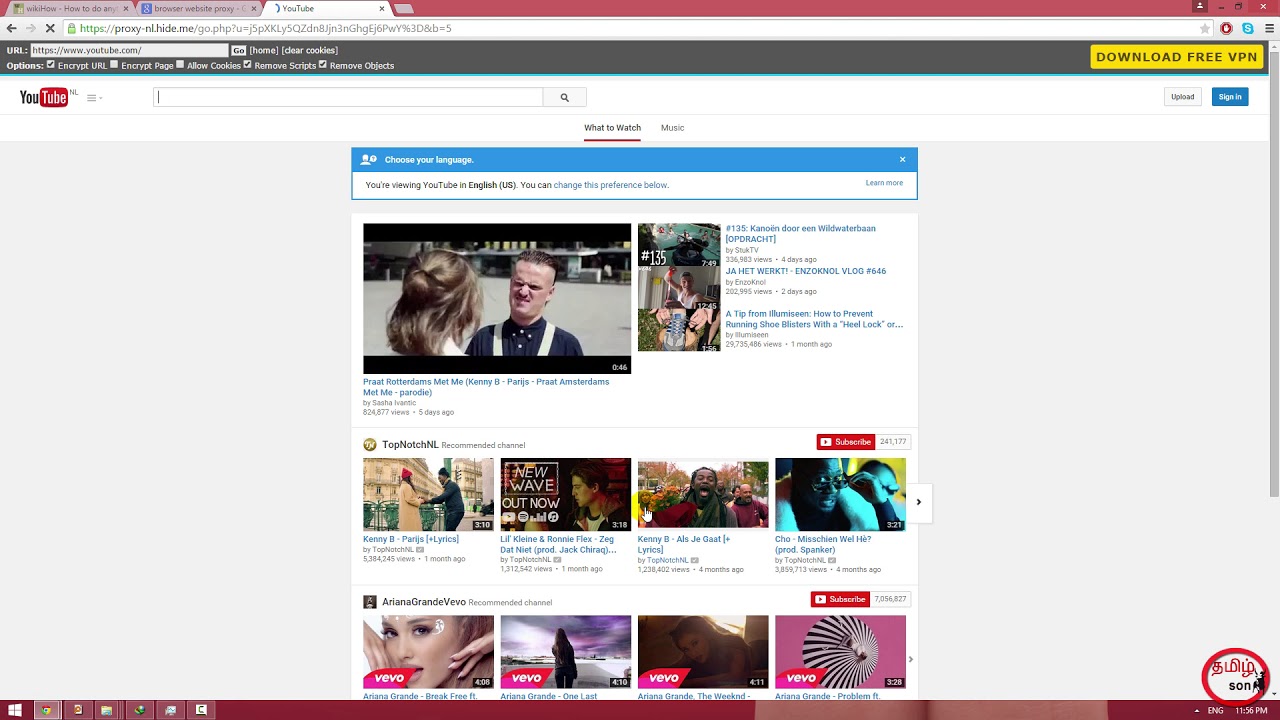
Task: Close the wikiHow tab
Action: 126,8
